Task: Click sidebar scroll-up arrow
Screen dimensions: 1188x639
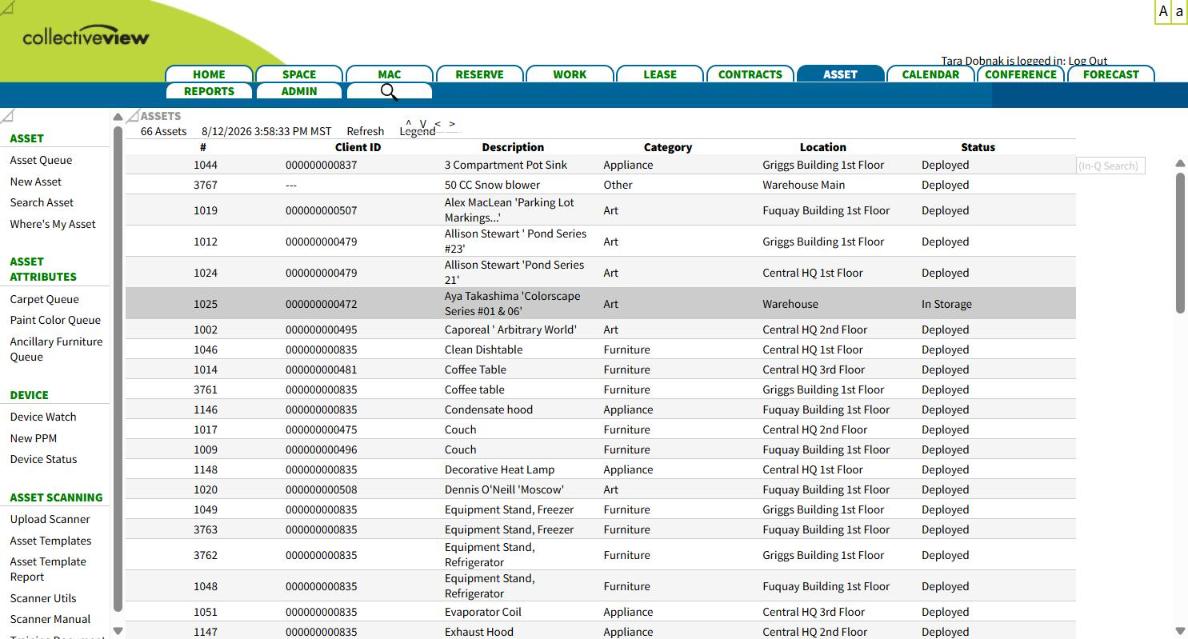Action: tap(117, 117)
